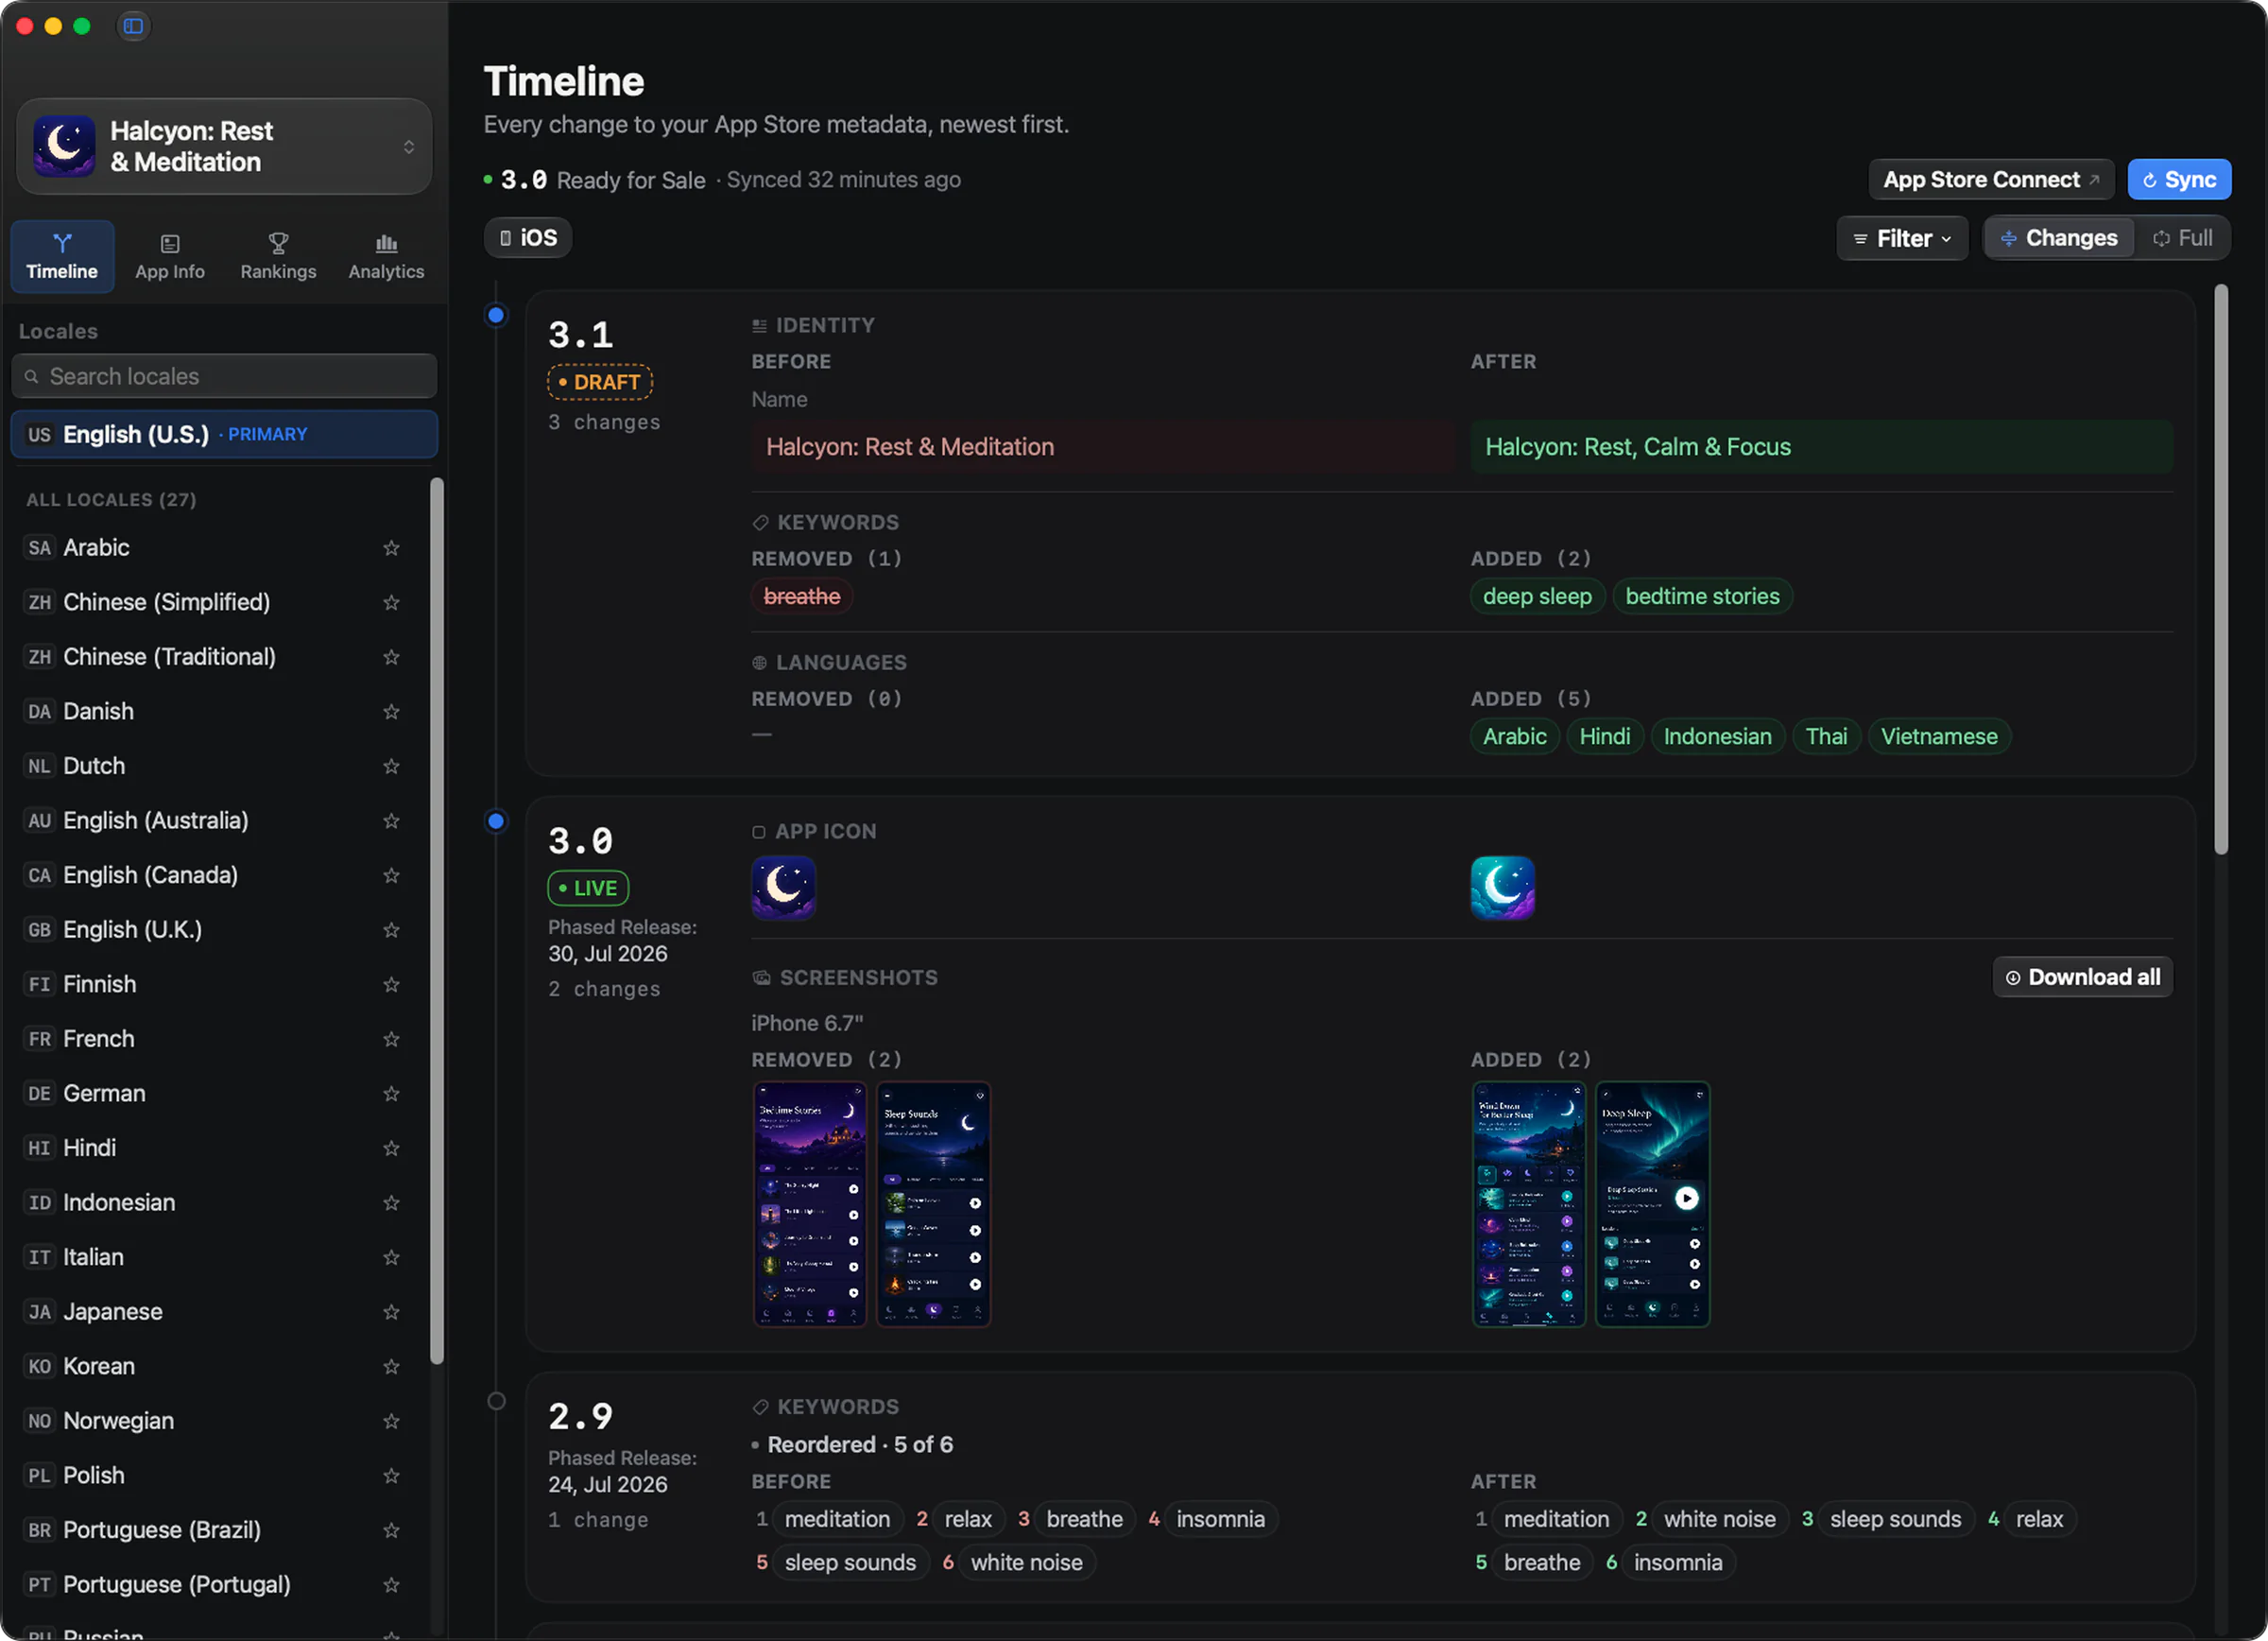Click the 3.1 draft timeline marker dot
Screen dimensions: 2268x1641
pos(496,316)
